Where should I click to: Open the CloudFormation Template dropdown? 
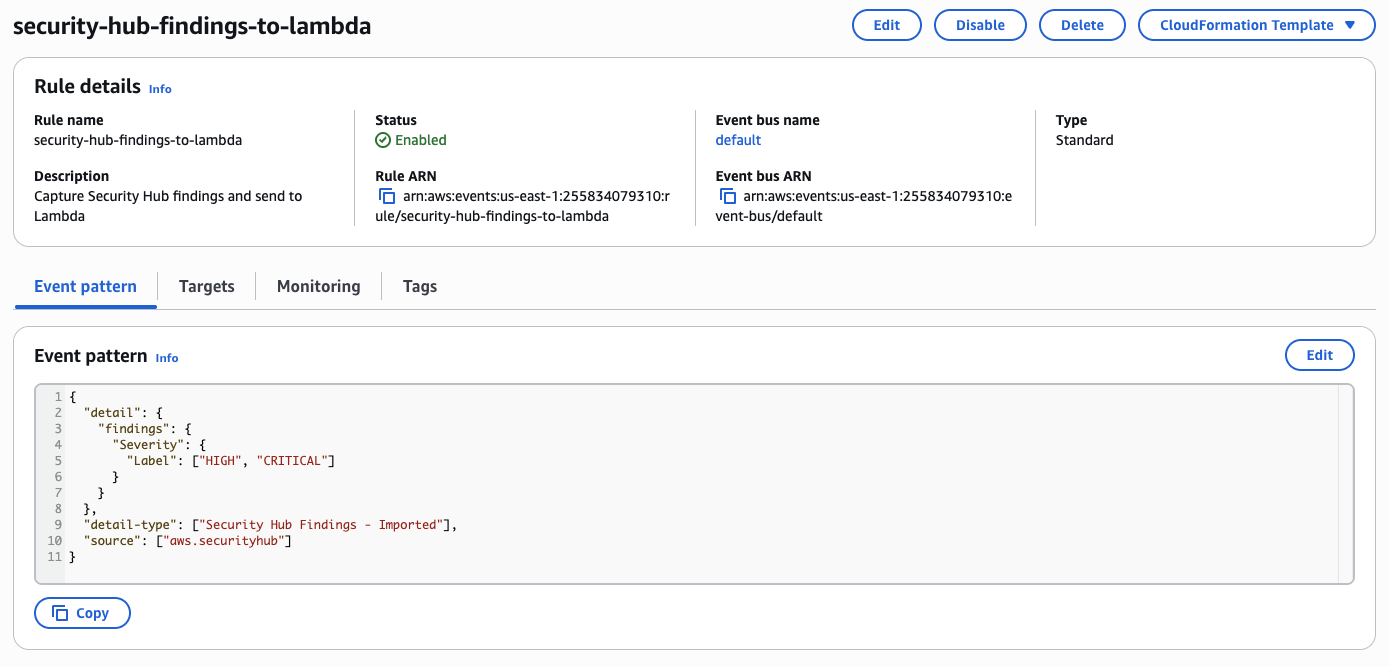pyautogui.click(x=1256, y=24)
